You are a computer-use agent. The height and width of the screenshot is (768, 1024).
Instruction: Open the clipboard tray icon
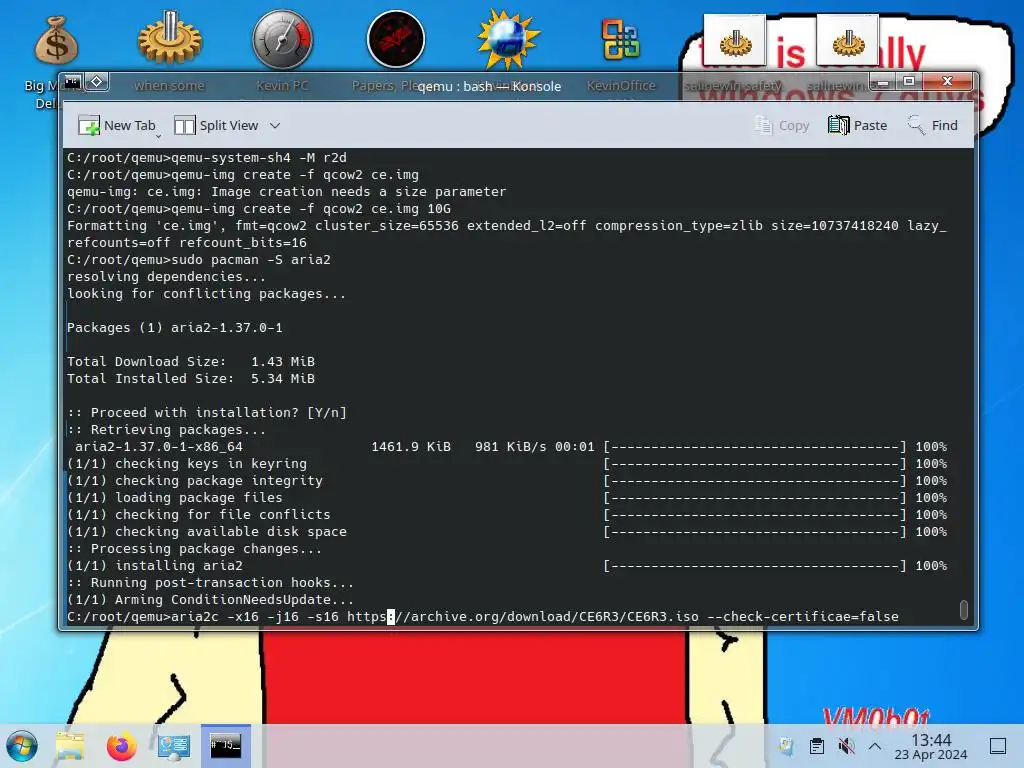coord(816,746)
